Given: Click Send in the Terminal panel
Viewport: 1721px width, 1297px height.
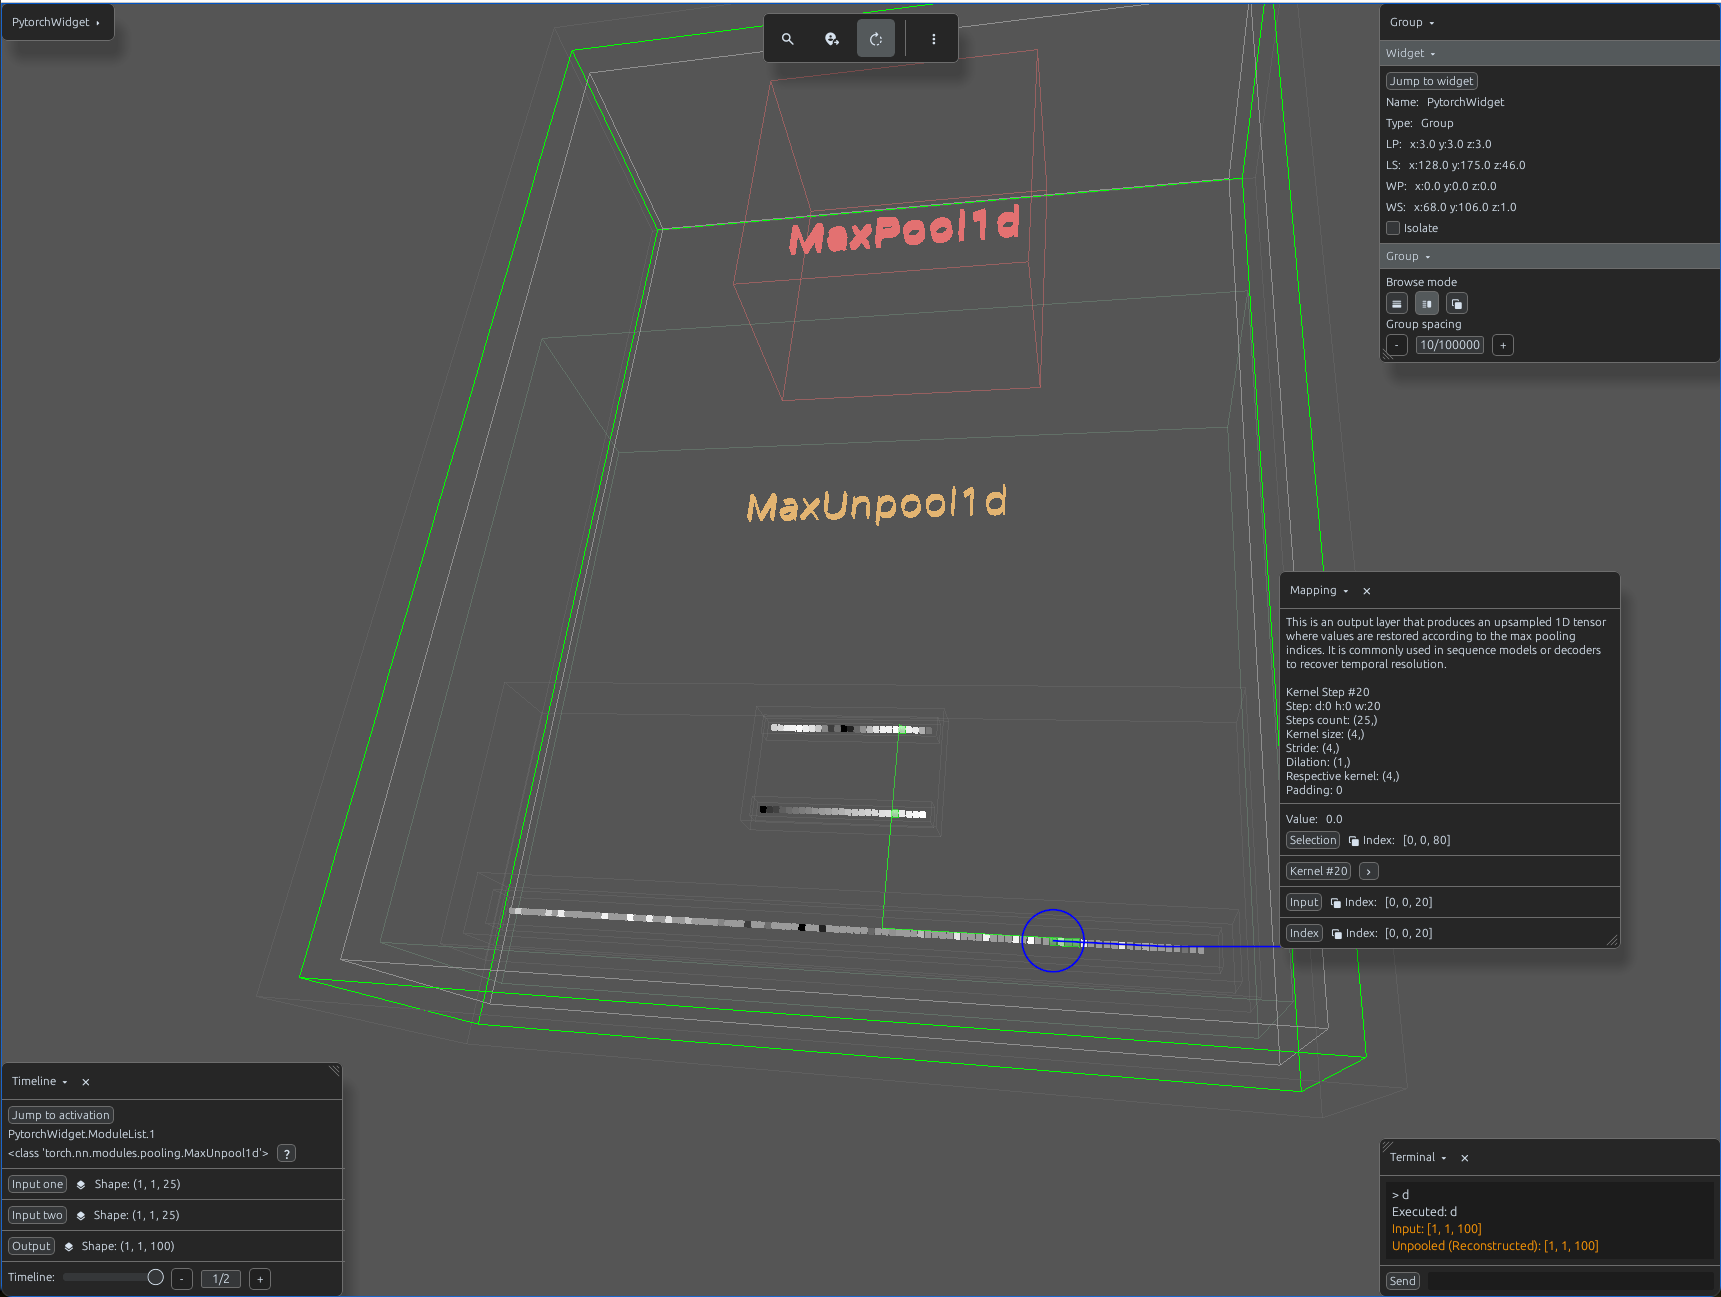Looking at the screenshot, I should point(1403,1282).
